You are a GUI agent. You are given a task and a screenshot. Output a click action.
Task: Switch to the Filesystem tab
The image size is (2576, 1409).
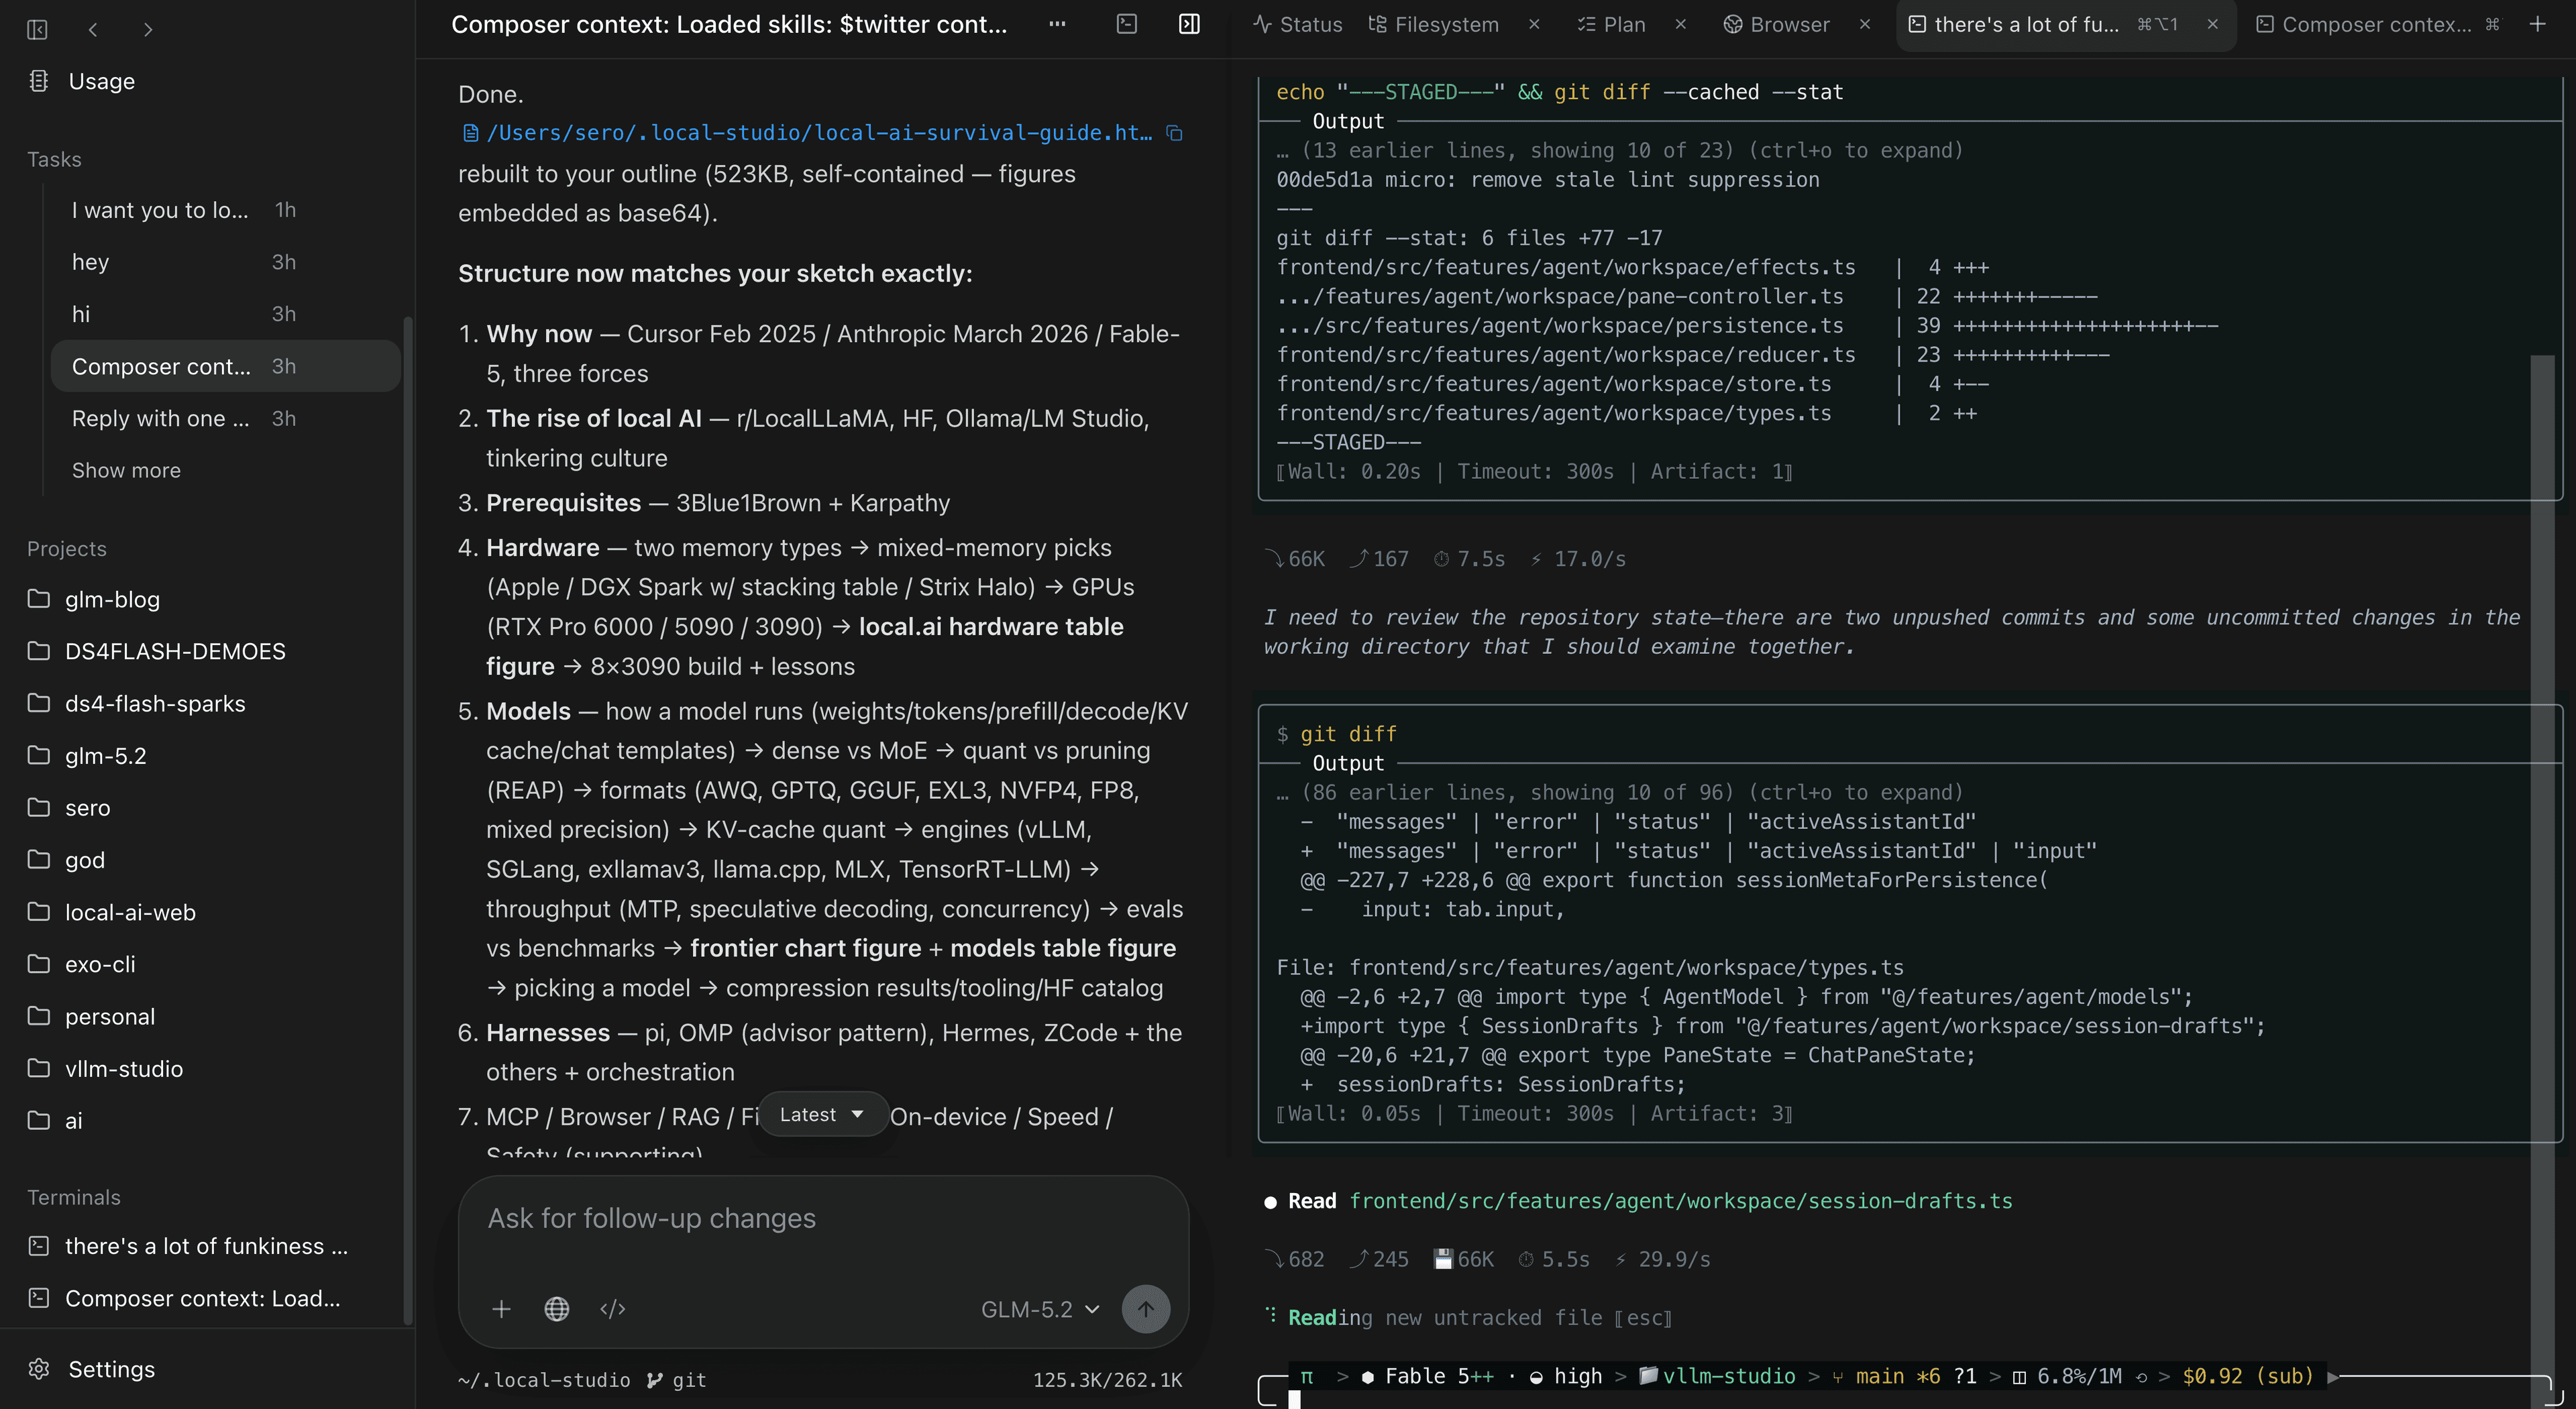1433,24
